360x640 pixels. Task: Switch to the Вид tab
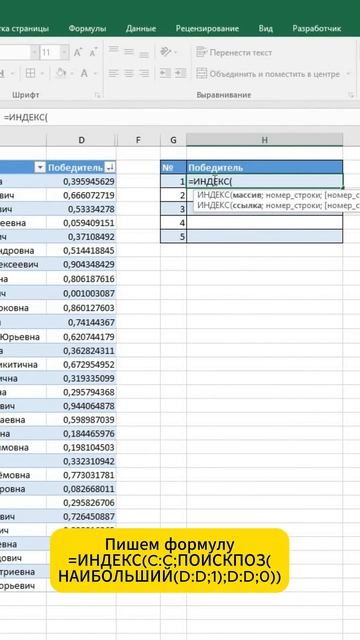pyautogui.click(x=266, y=29)
